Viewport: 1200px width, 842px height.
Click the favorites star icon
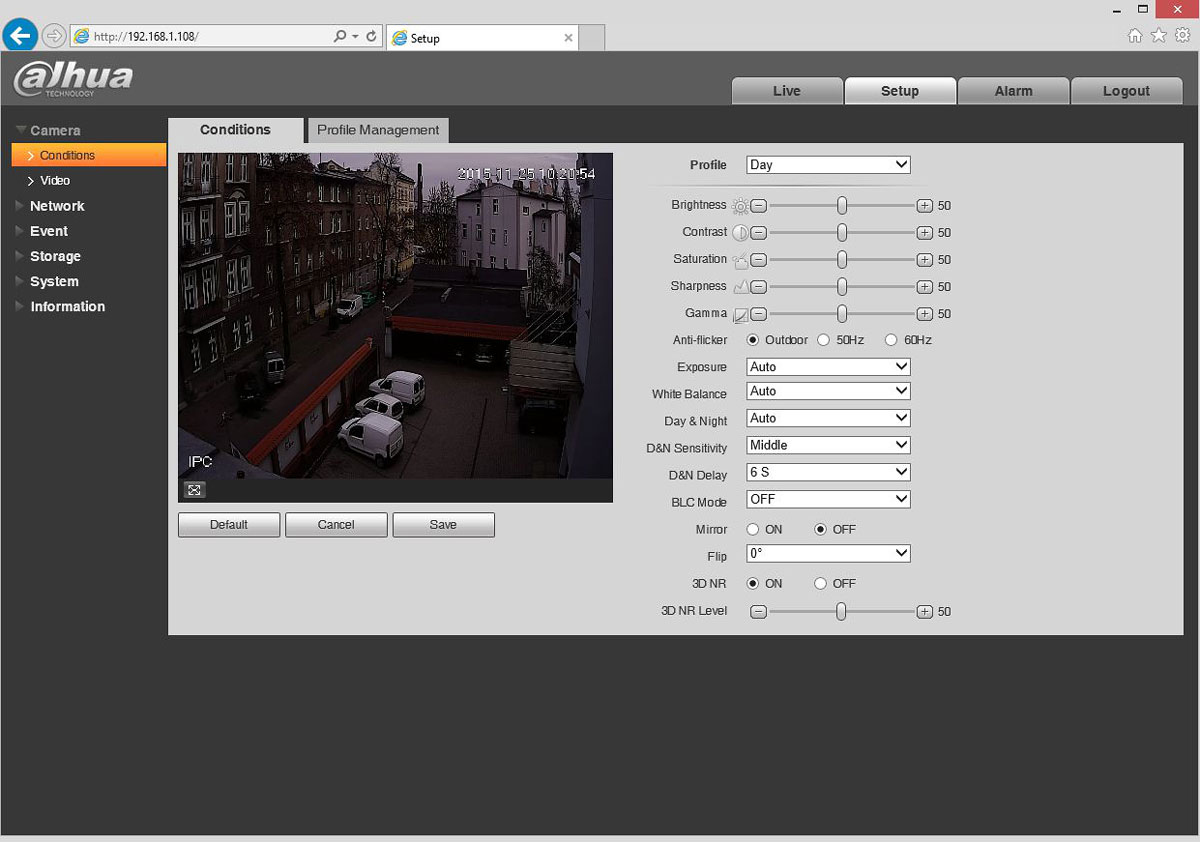coord(1159,35)
